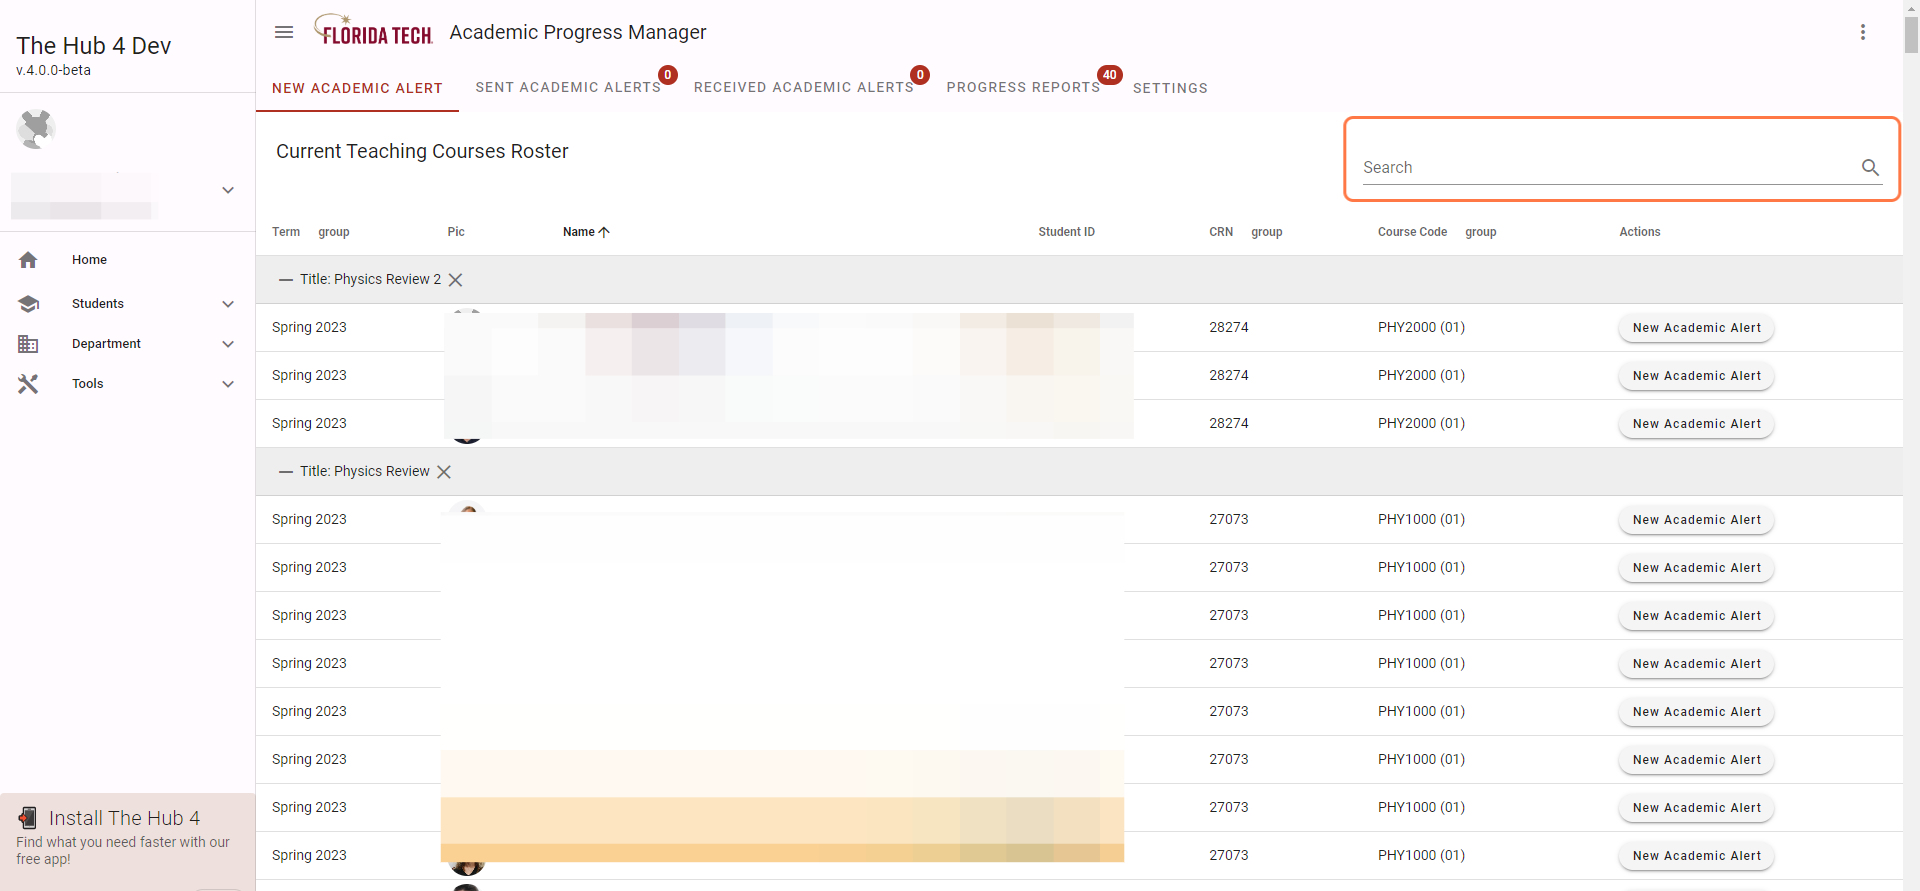
Task: Click the Tools wrench icon
Action: pyautogui.click(x=28, y=384)
